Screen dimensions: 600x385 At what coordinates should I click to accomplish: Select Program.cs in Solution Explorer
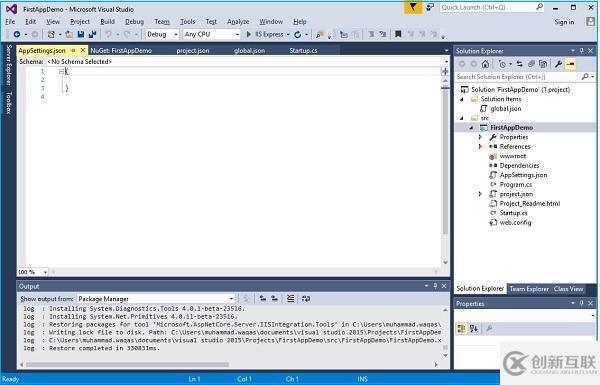[515, 184]
